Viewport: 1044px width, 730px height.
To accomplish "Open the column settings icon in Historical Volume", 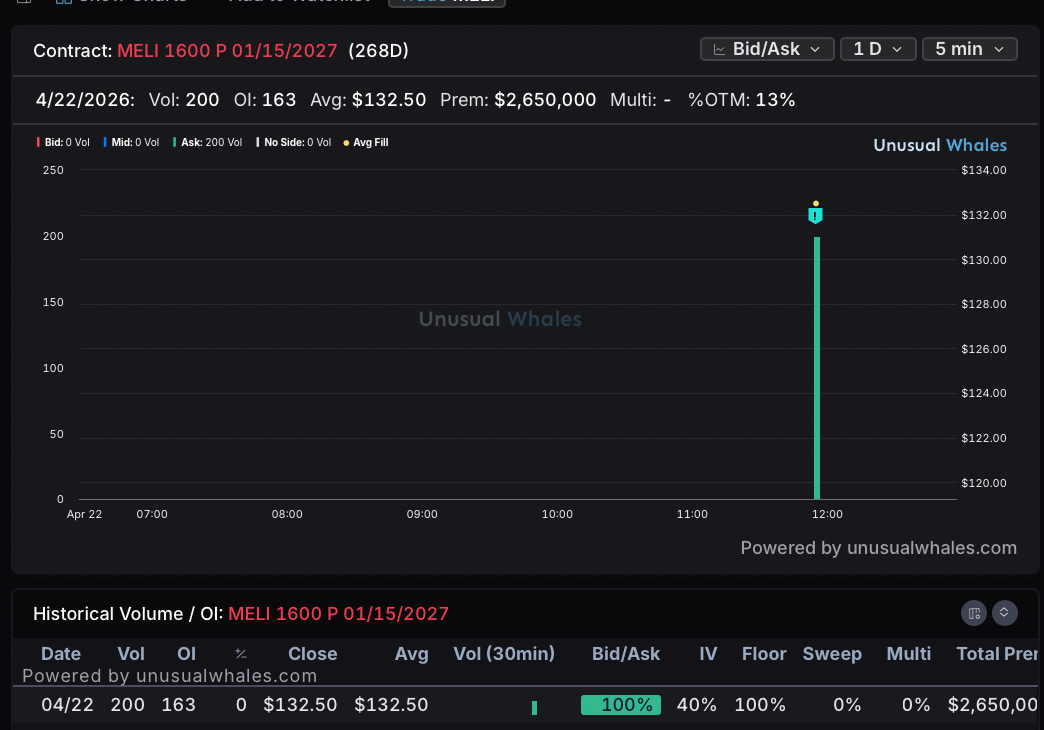I will (x=973, y=613).
